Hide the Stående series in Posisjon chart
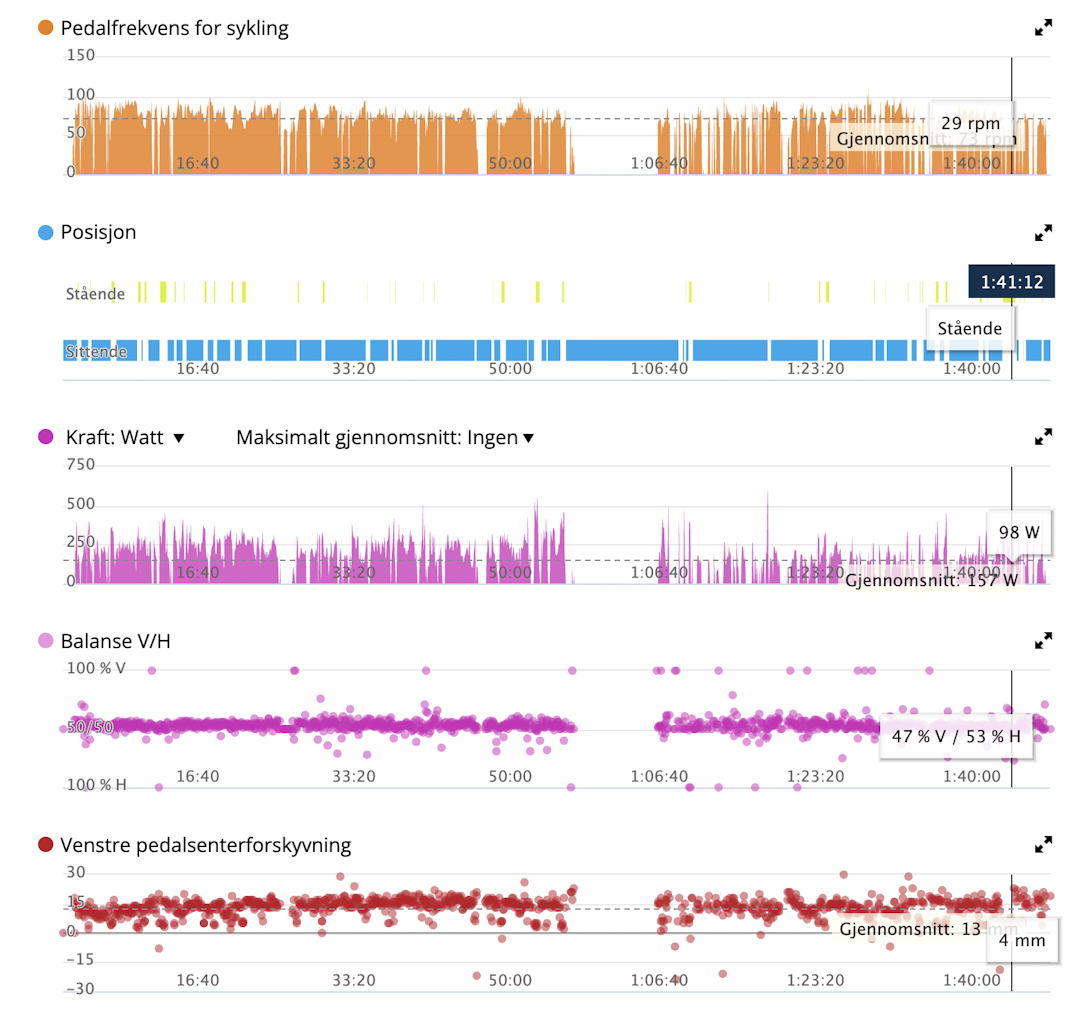Viewport: 1080px width, 1011px height. [x=95, y=294]
